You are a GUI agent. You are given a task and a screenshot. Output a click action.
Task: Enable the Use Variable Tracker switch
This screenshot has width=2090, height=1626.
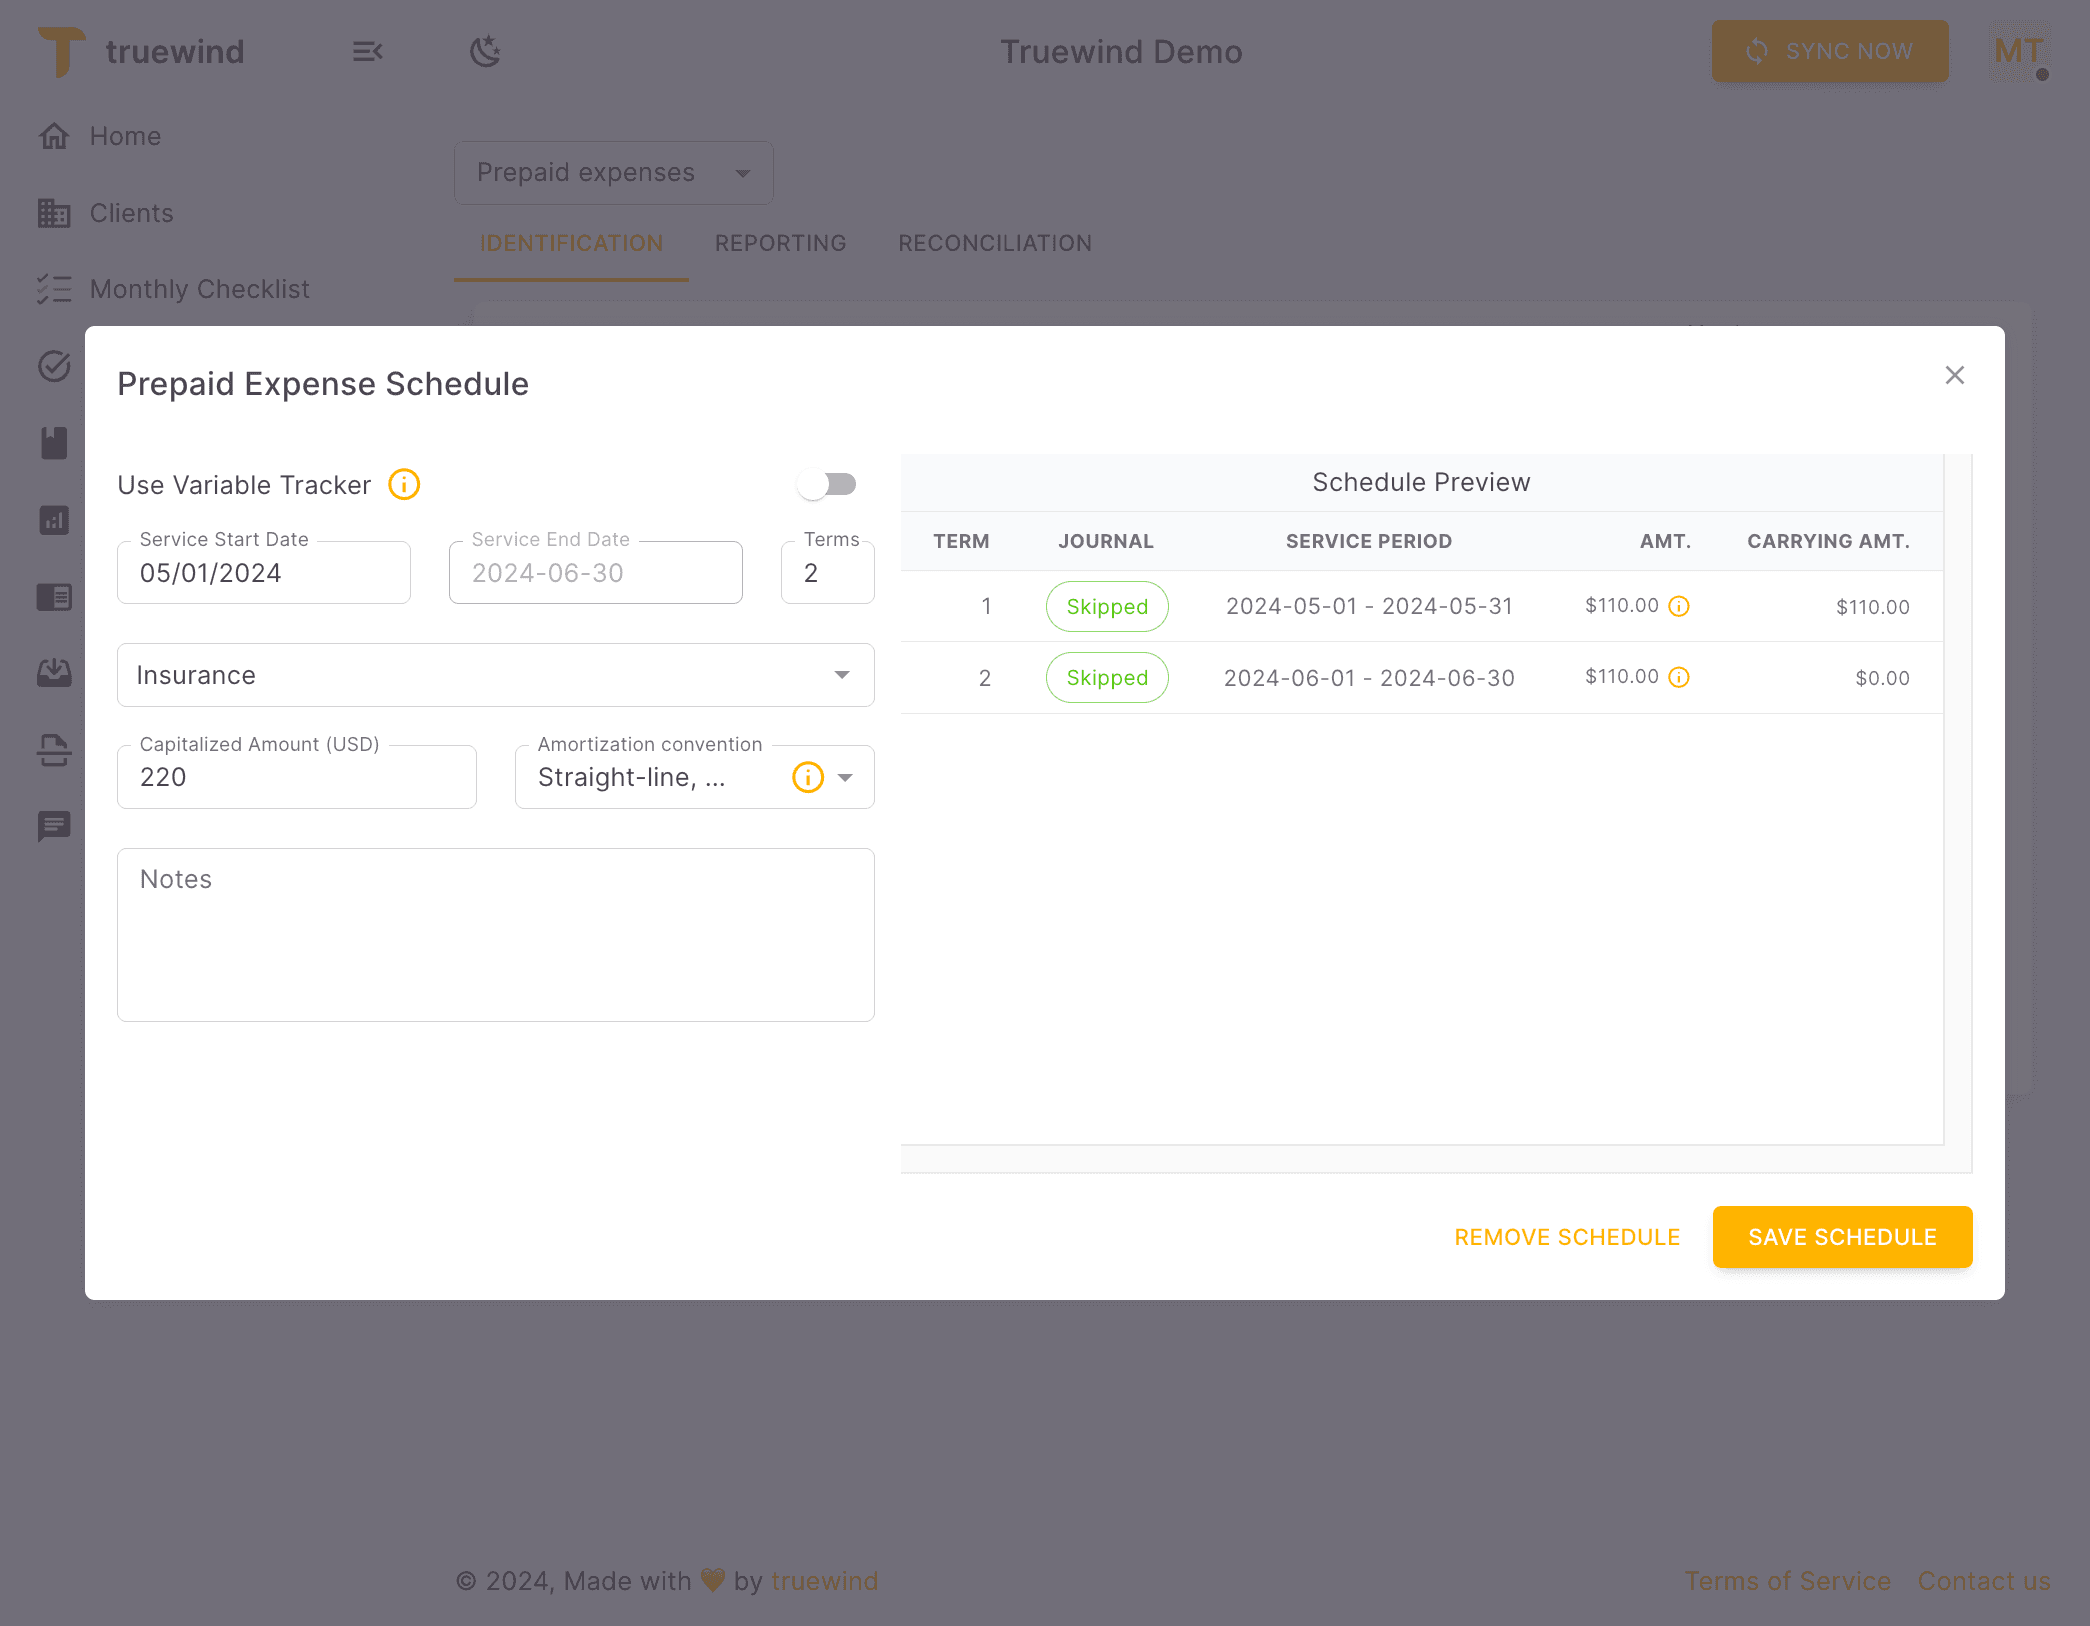(x=827, y=484)
